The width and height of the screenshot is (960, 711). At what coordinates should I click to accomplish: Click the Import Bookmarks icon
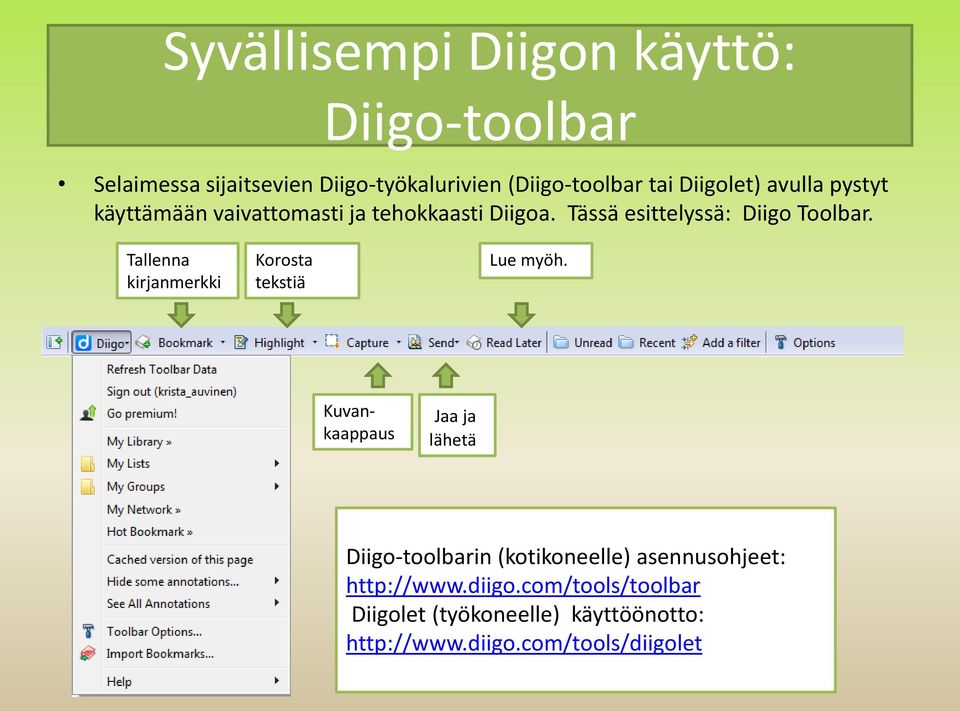click(88, 653)
